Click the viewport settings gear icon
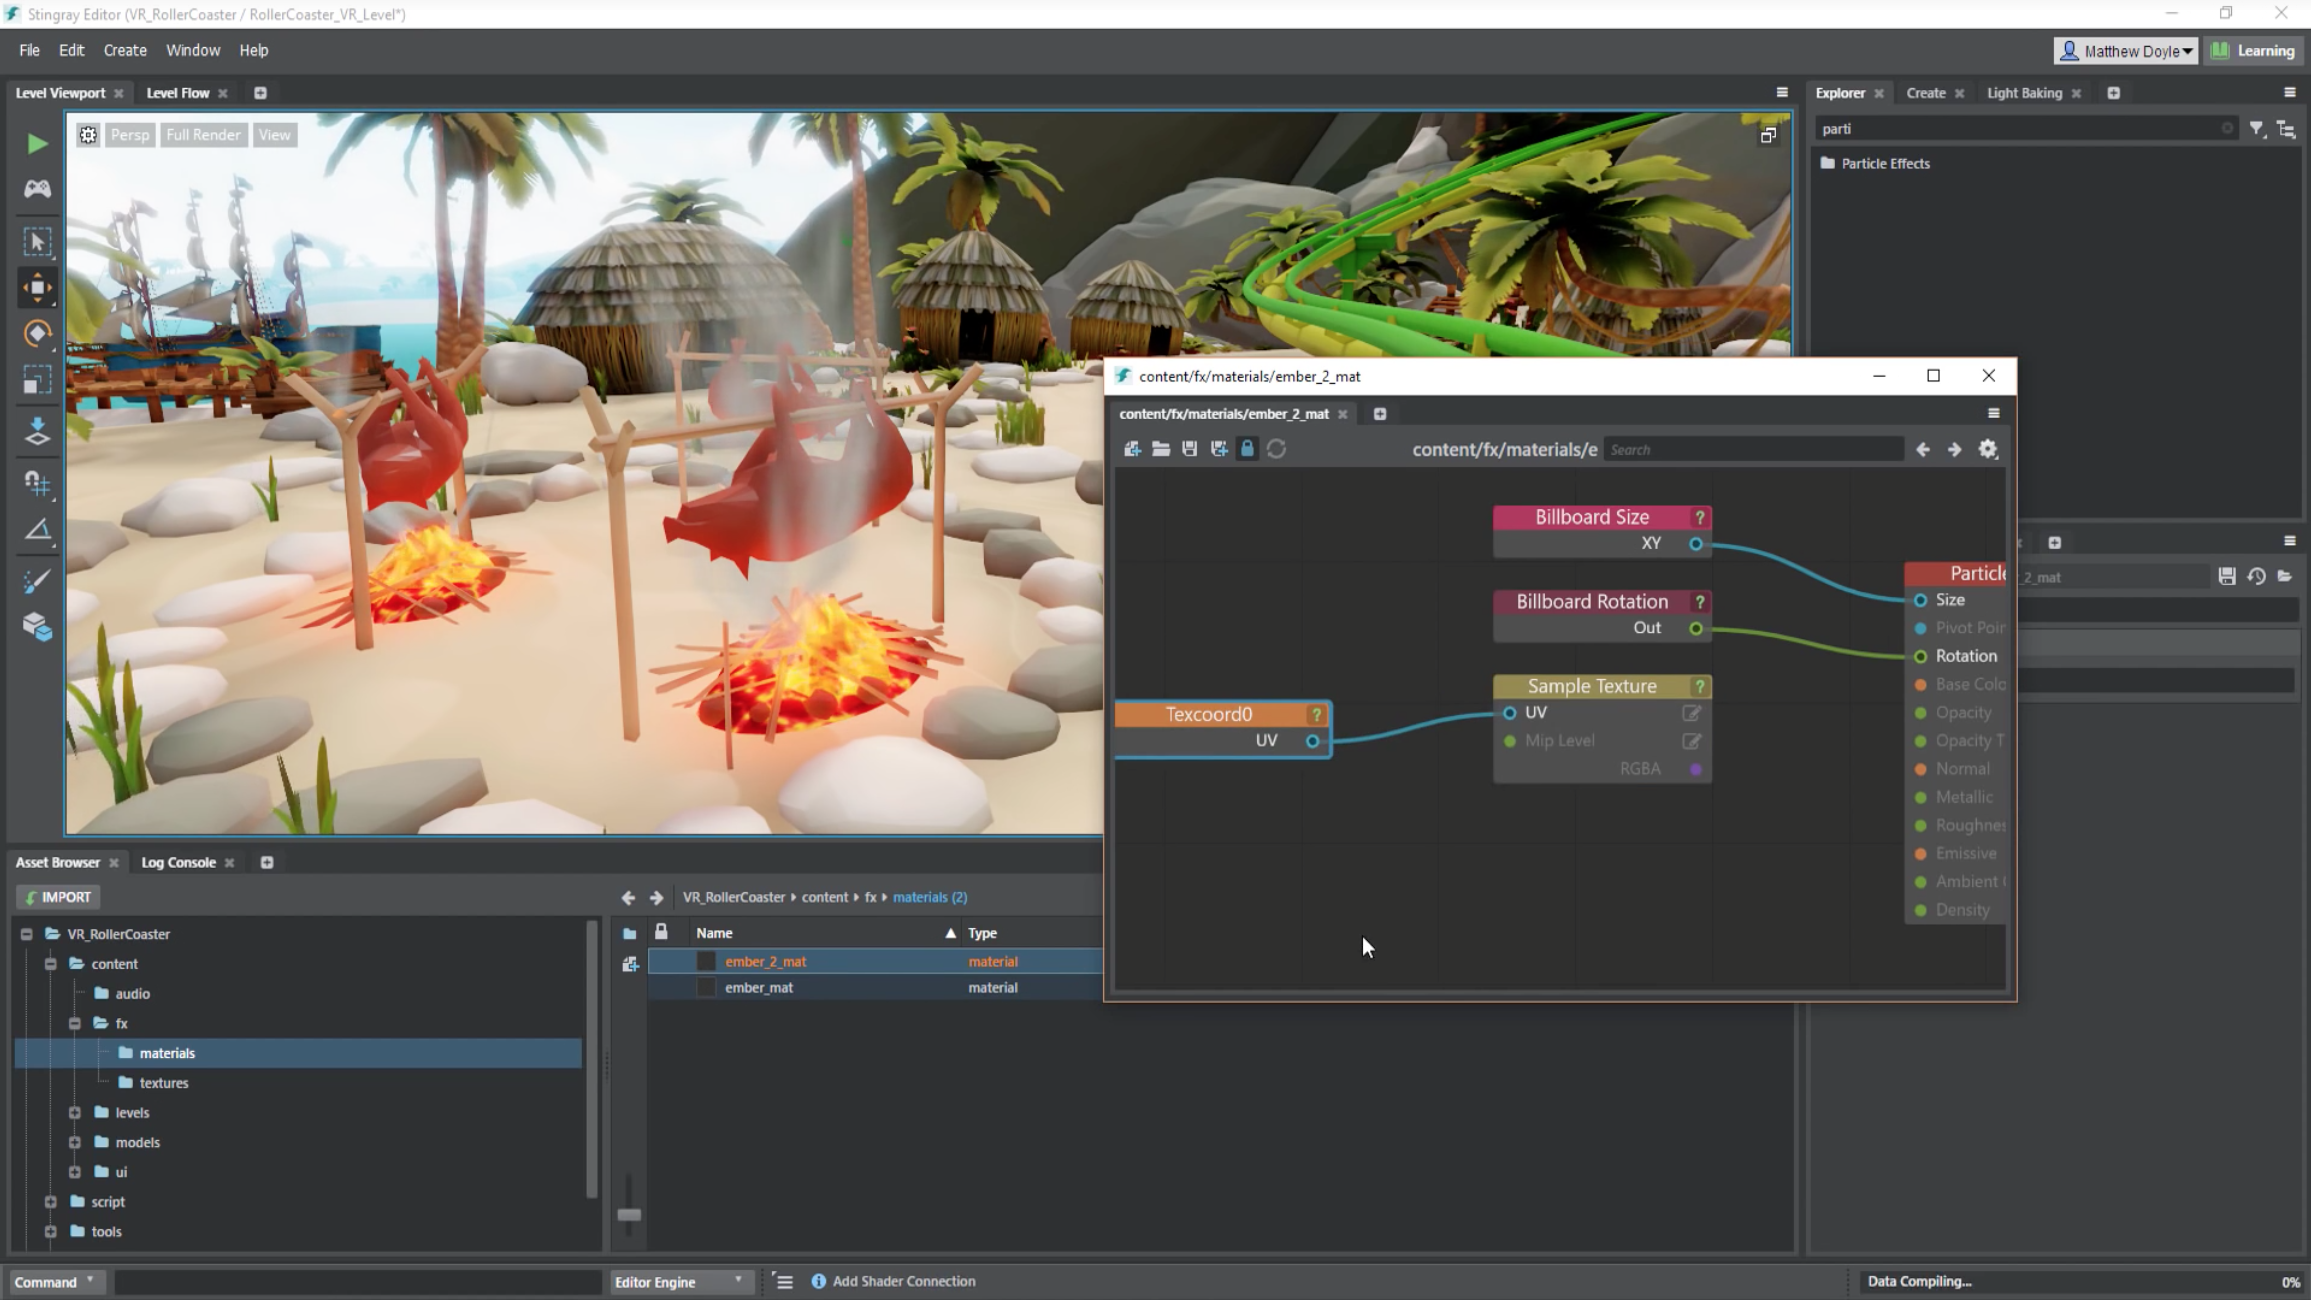 pyautogui.click(x=88, y=135)
